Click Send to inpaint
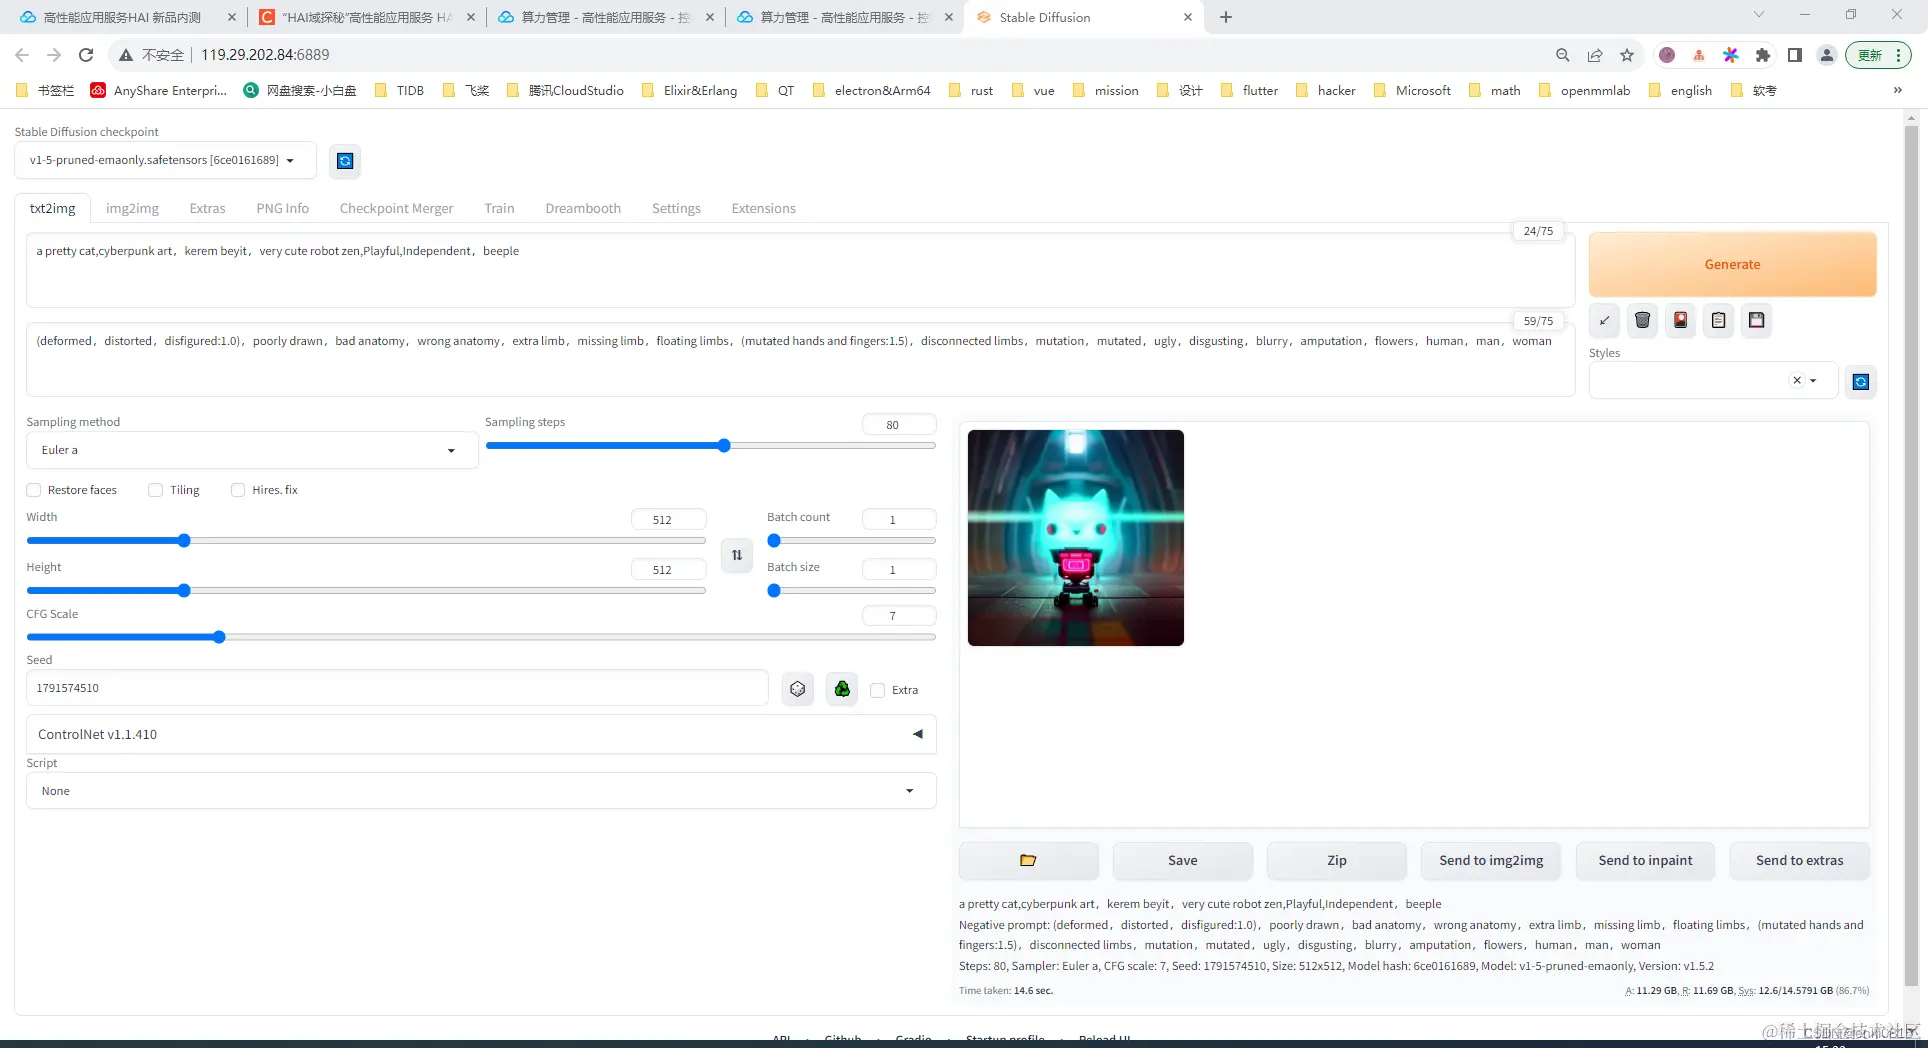This screenshot has height=1048, width=1928. click(x=1645, y=860)
